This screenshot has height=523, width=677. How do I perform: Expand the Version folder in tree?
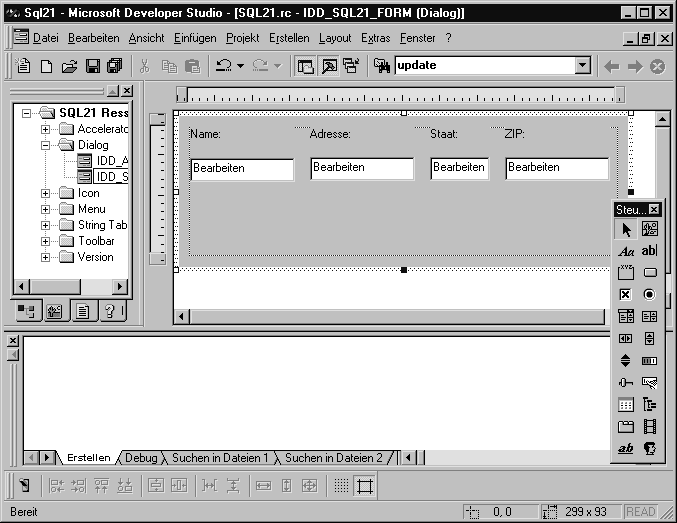pyautogui.click(x=45, y=257)
